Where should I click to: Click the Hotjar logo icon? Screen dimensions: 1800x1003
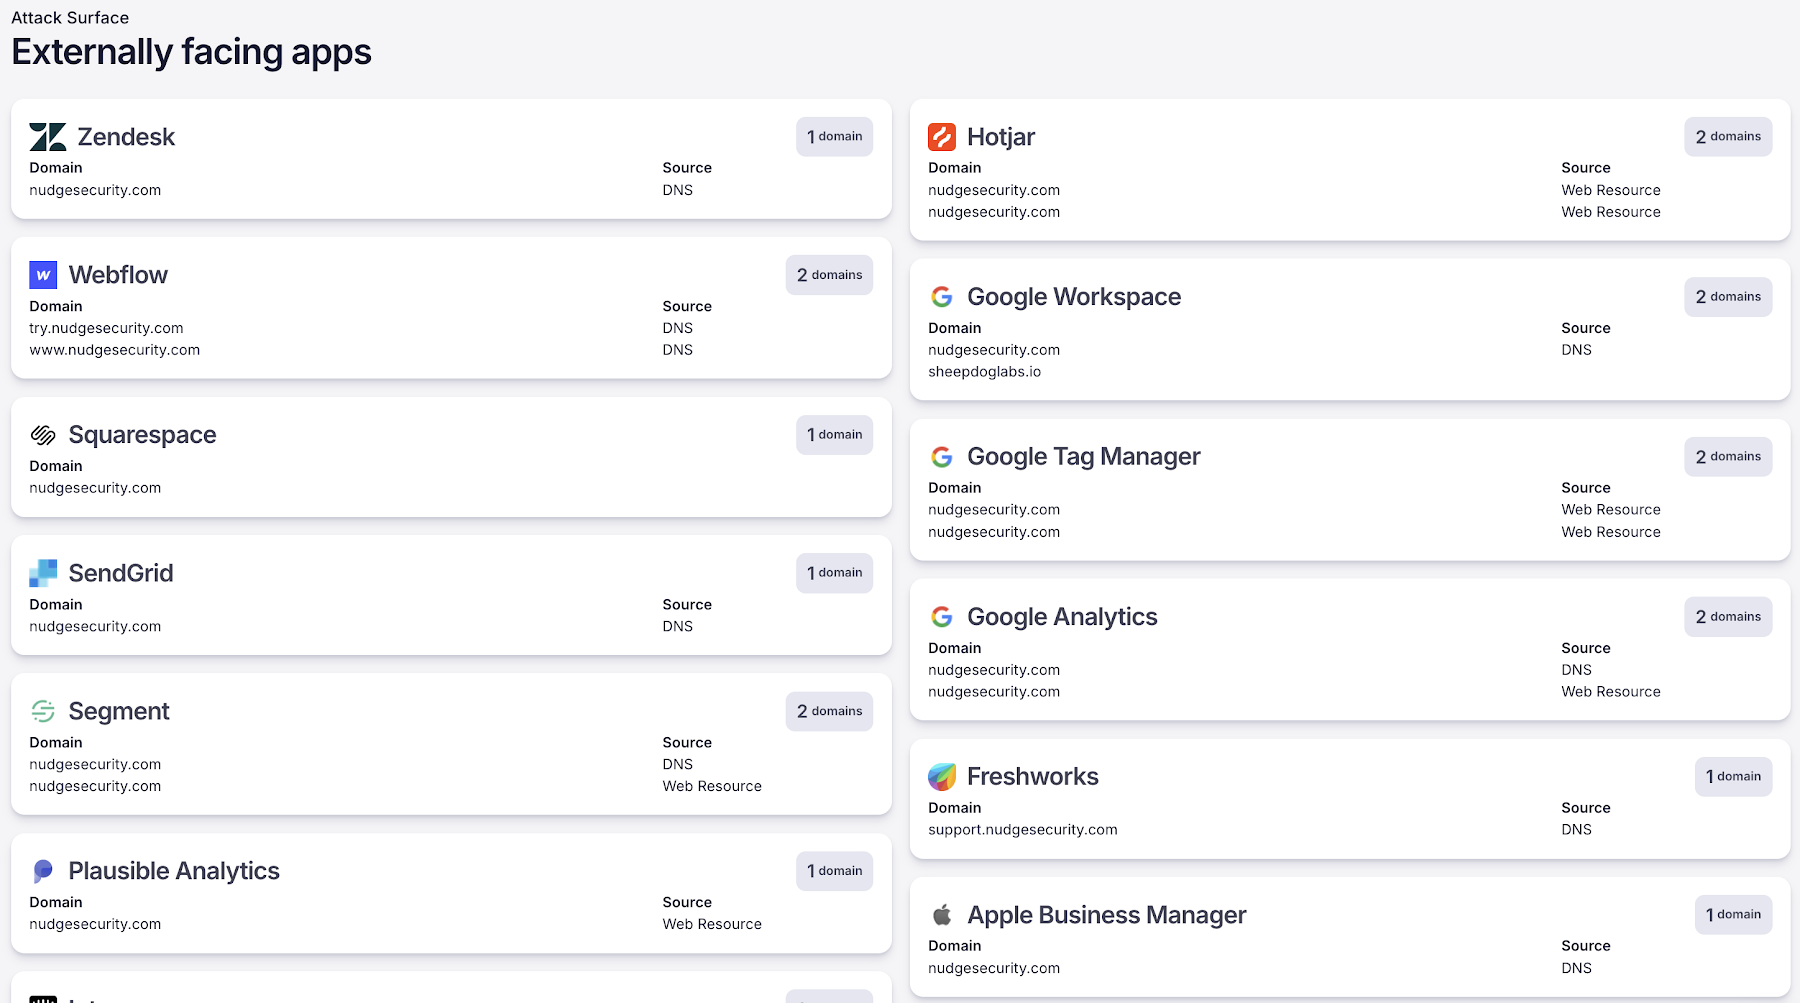tap(942, 137)
